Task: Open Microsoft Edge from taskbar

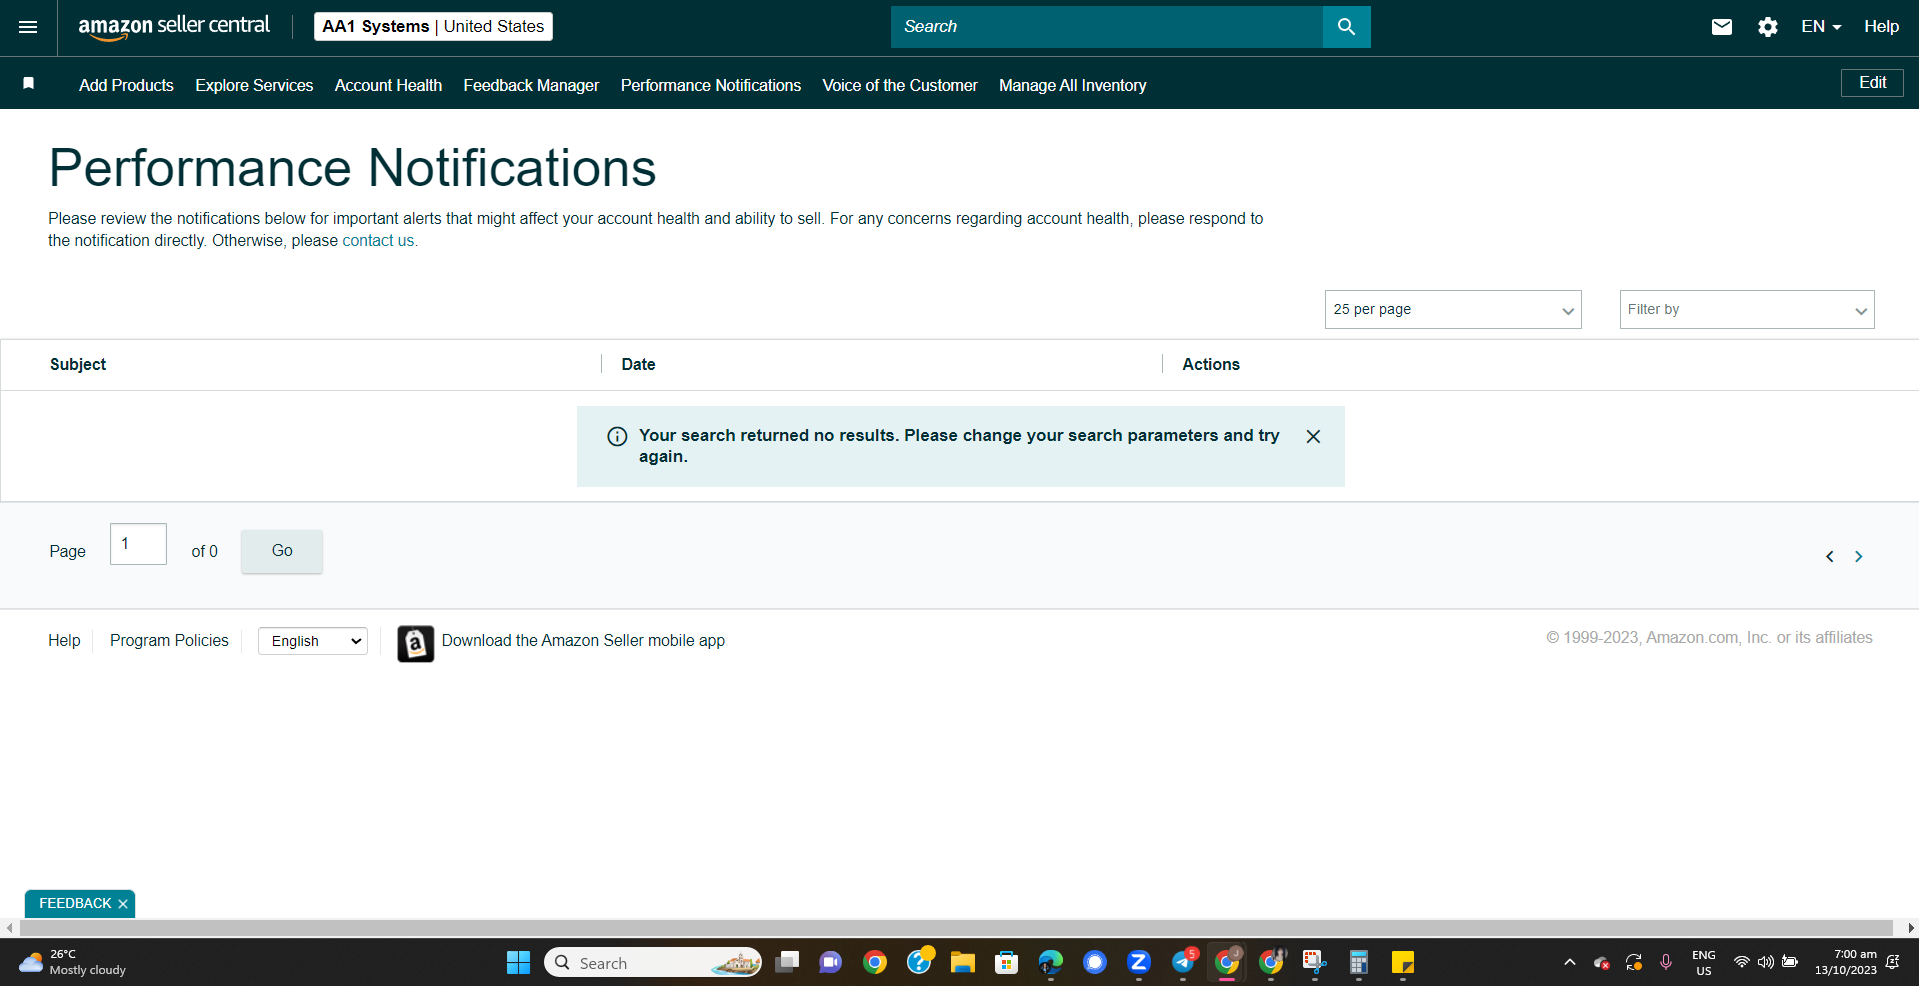Action: point(1051,962)
